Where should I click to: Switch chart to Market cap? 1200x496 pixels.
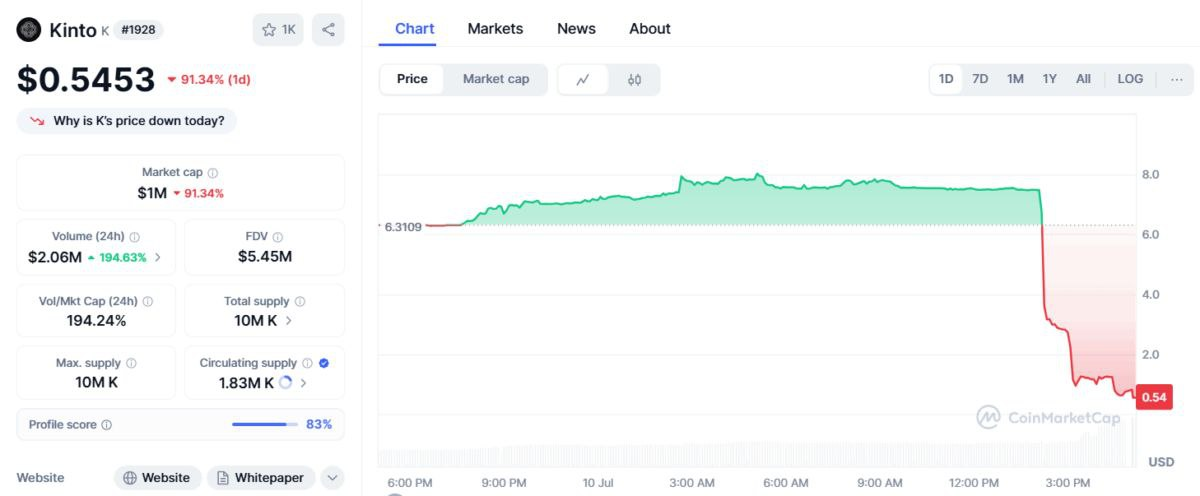pos(496,79)
